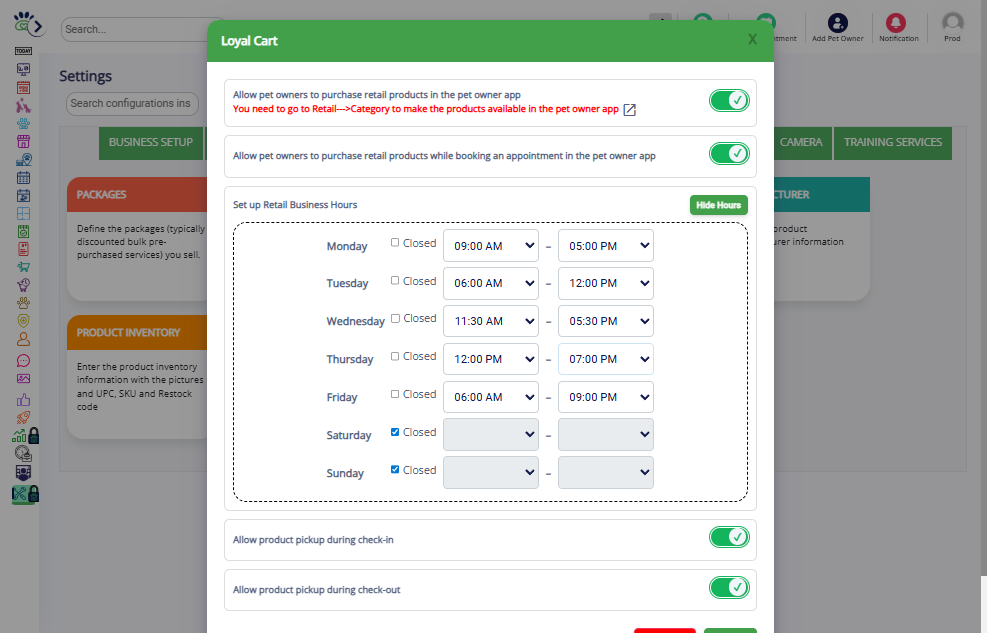Image resolution: width=987 pixels, height=633 pixels.
Task: Open Tuesday opening time dropdown 06:00 AM
Action: [491, 283]
